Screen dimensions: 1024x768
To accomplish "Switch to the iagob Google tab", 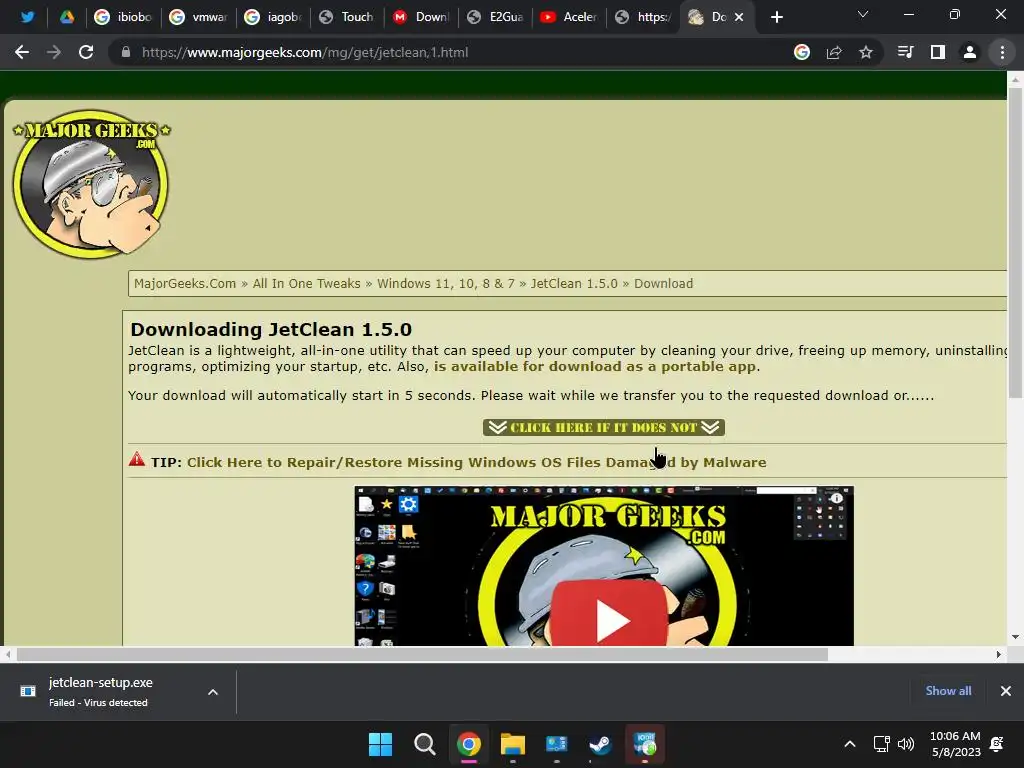I will [x=274, y=17].
